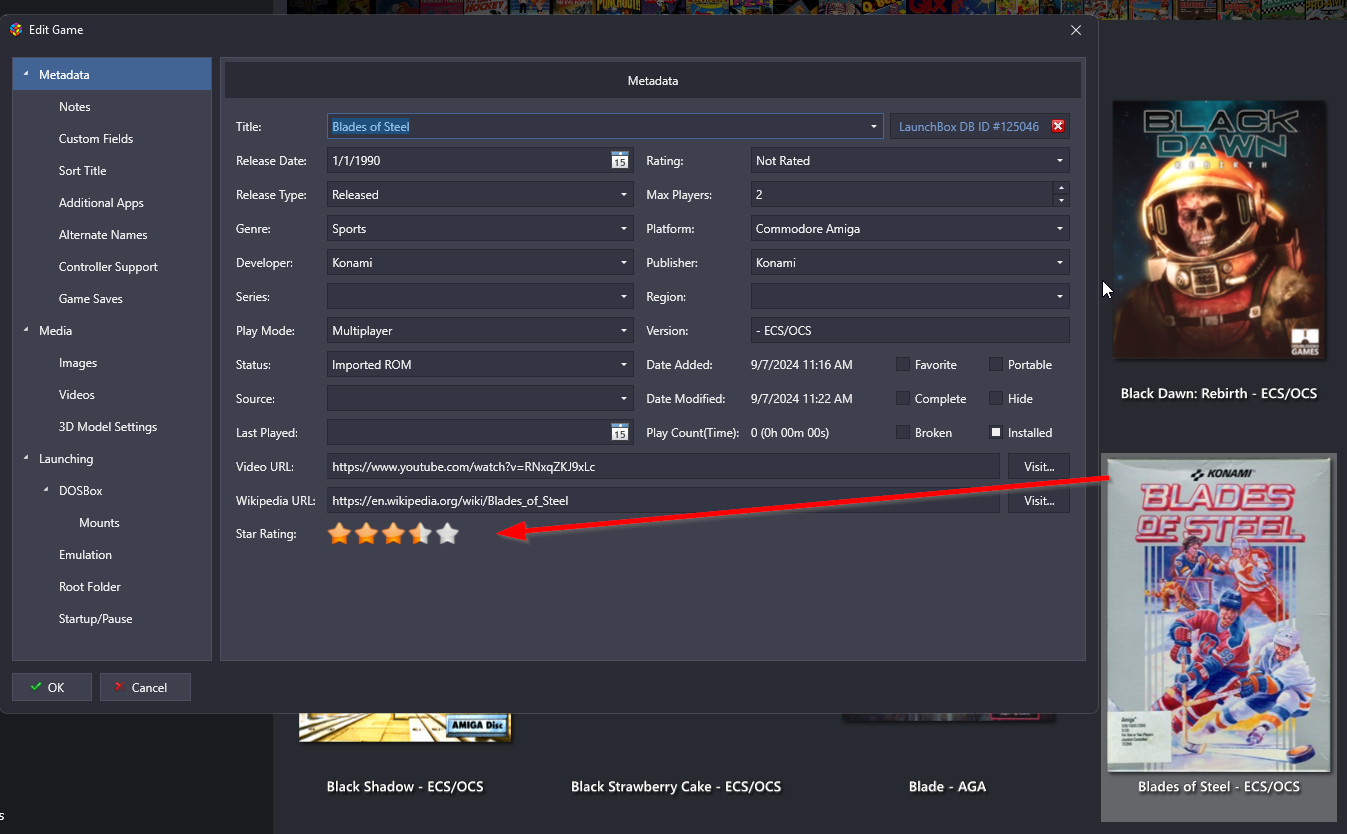Toggle the Portable checkbox
The width and height of the screenshot is (1347, 834).
(x=996, y=364)
